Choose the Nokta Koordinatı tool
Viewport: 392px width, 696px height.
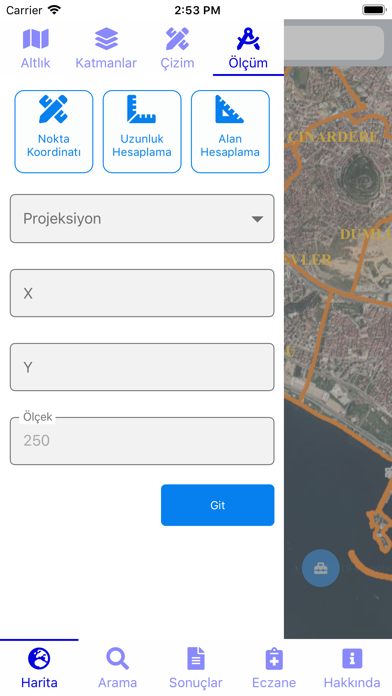click(x=54, y=131)
